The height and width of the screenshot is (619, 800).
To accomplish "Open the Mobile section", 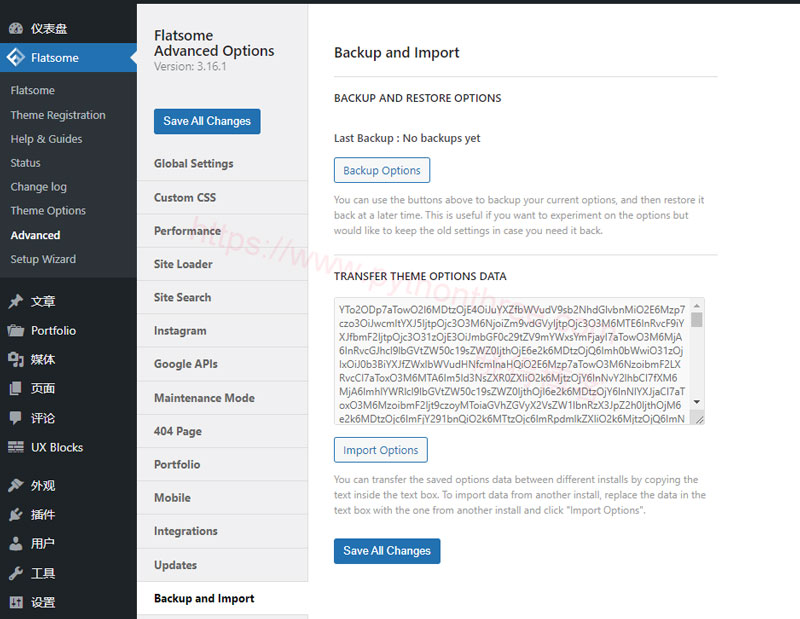I will pos(222,498).
